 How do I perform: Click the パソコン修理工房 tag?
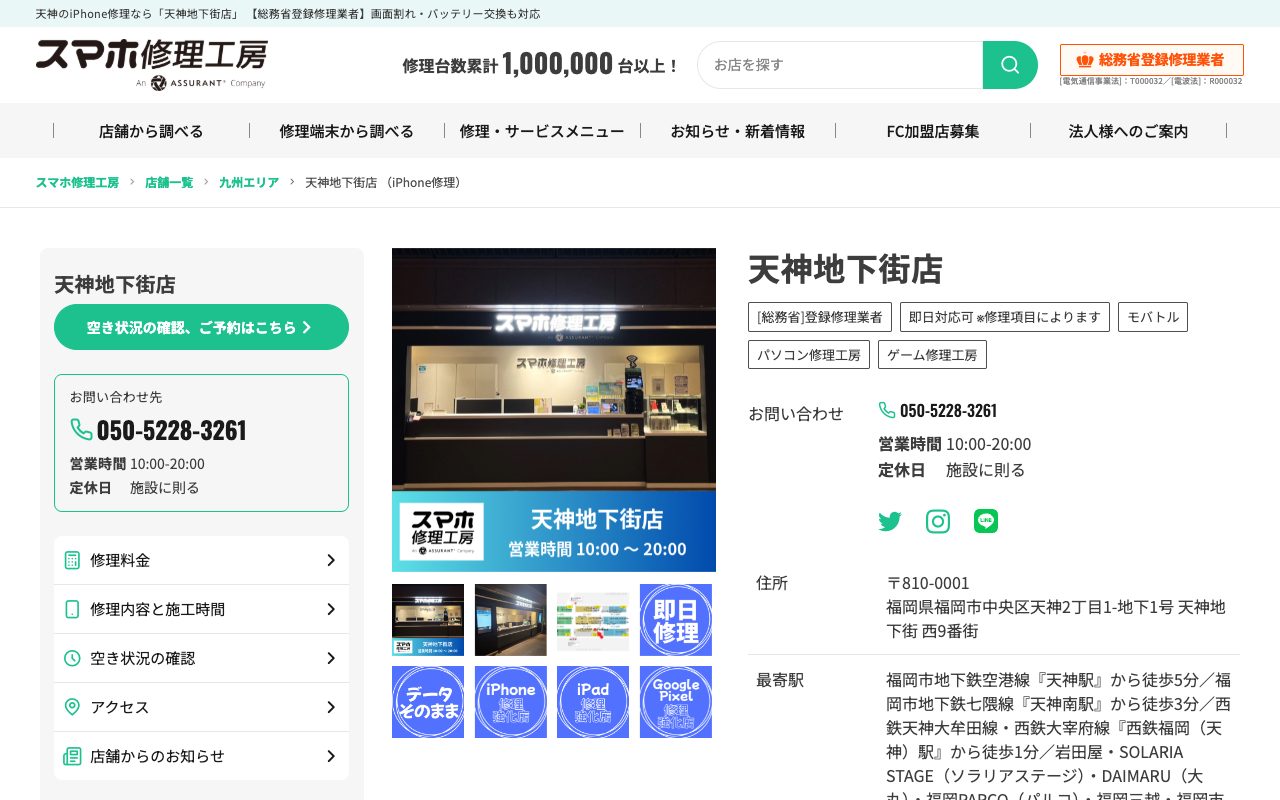pyautogui.click(x=809, y=355)
